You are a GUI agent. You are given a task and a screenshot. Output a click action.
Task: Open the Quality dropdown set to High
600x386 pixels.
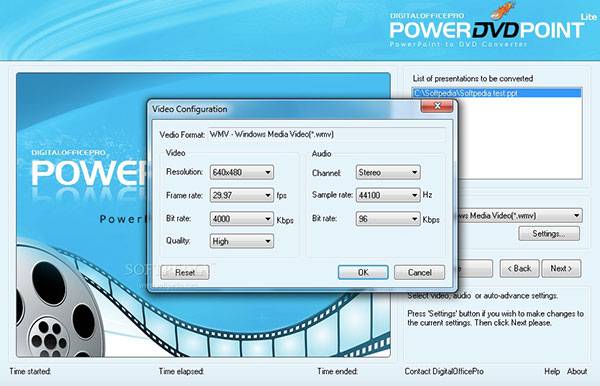[x=241, y=241]
